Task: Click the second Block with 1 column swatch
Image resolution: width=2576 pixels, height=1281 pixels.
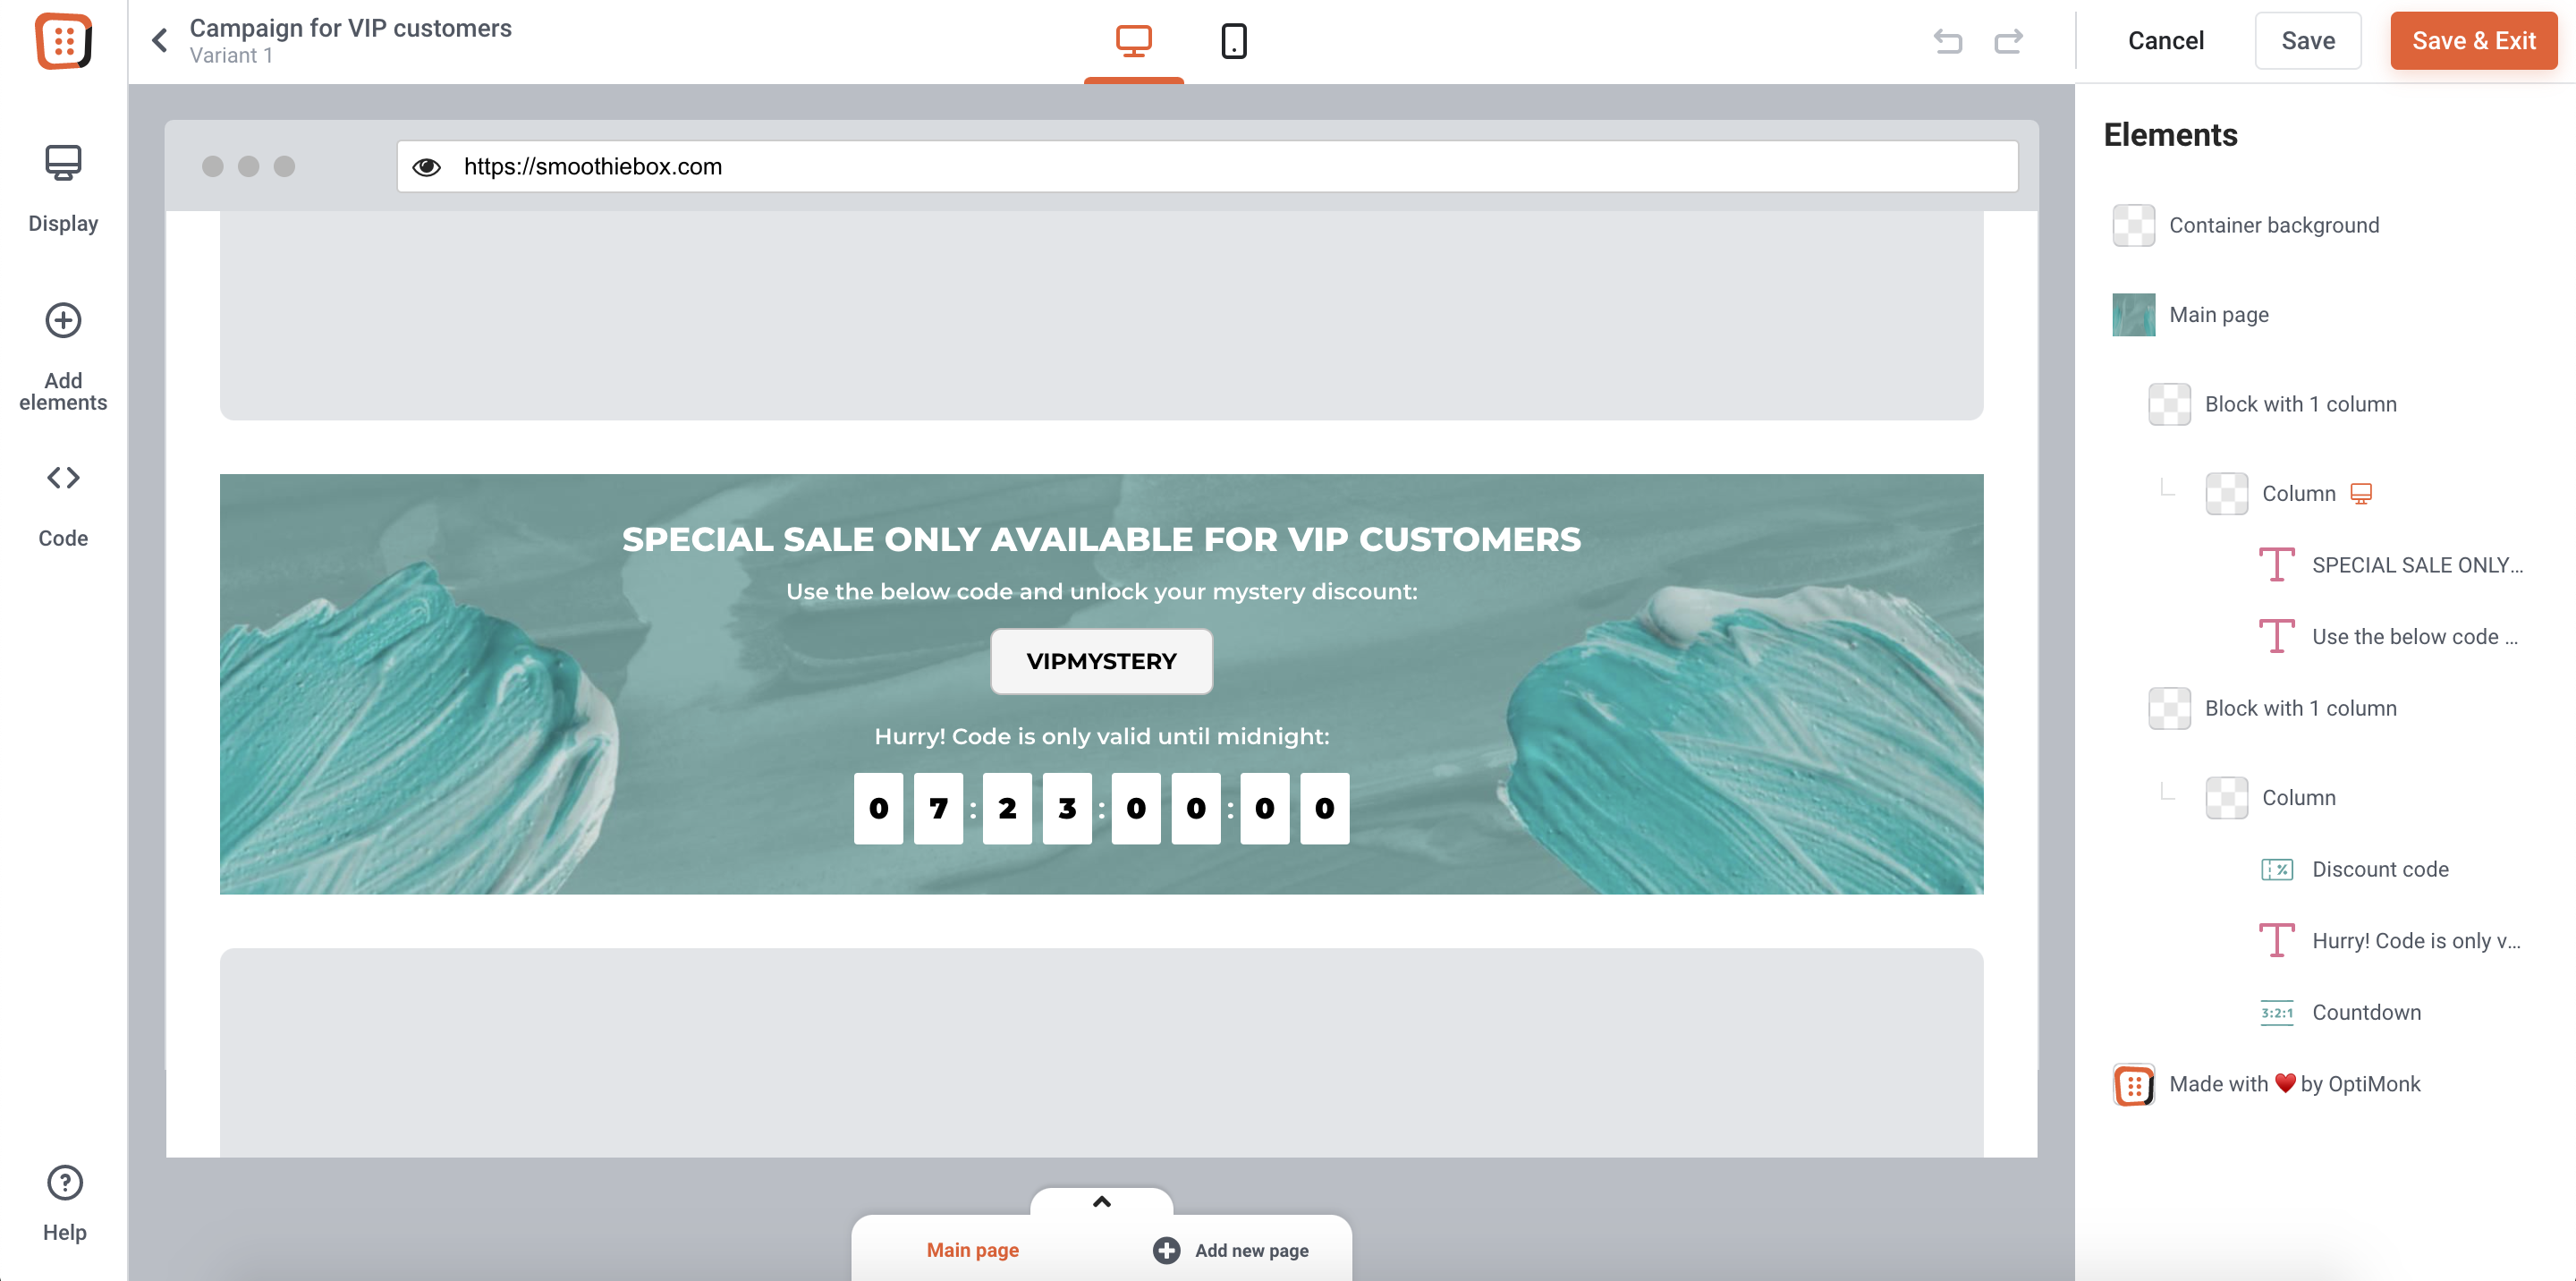Action: 2169,709
